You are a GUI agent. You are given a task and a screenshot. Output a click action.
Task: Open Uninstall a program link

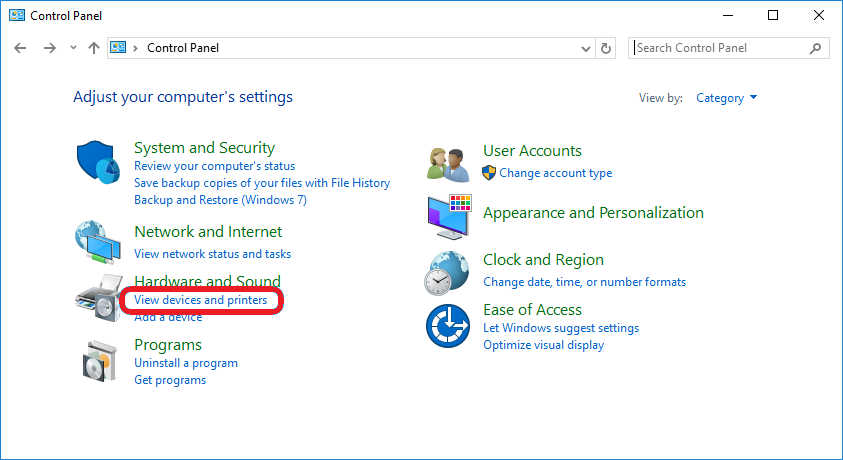tap(186, 363)
